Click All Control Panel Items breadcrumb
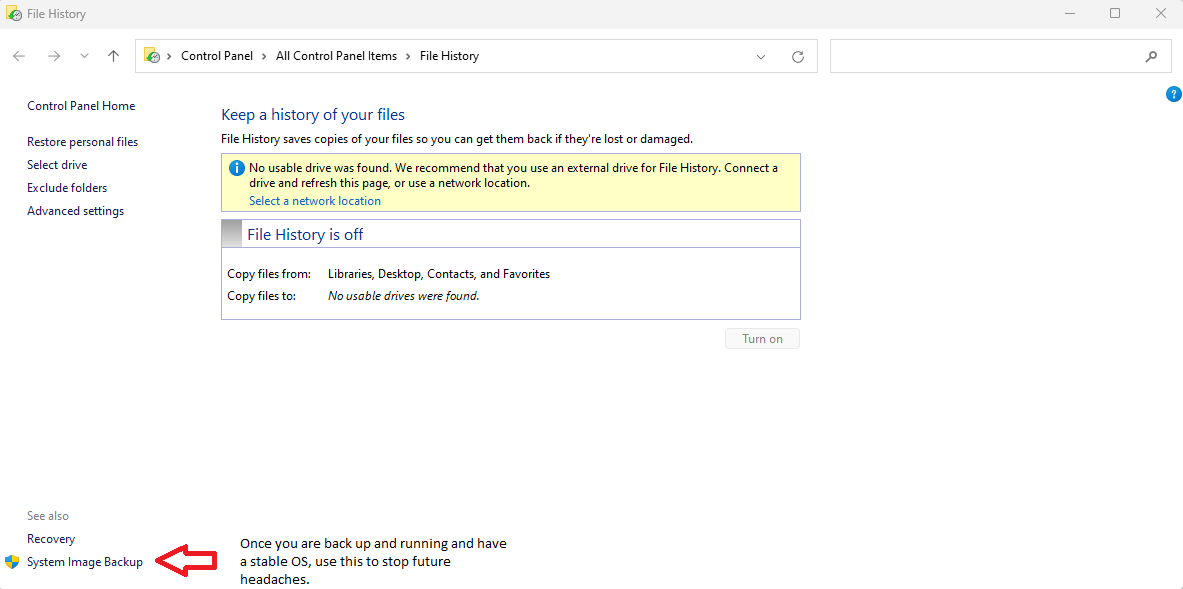 (336, 56)
